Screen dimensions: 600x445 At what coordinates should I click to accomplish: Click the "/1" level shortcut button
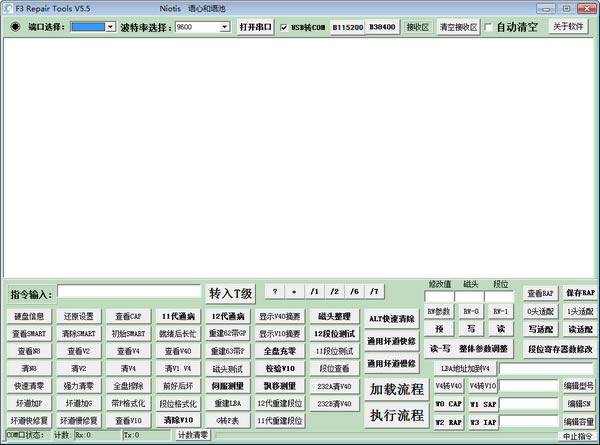pos(314,291)
